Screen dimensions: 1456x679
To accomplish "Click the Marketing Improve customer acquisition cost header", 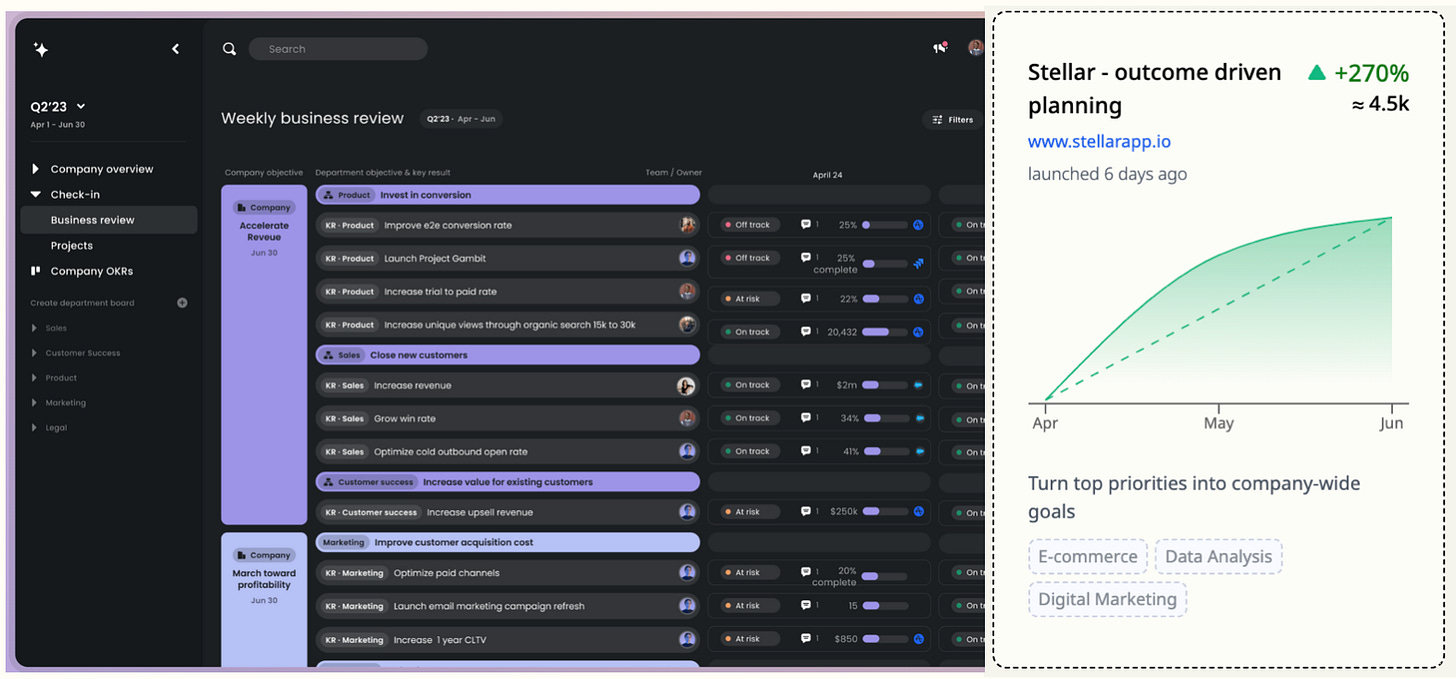I will click(x=507, y=542).
